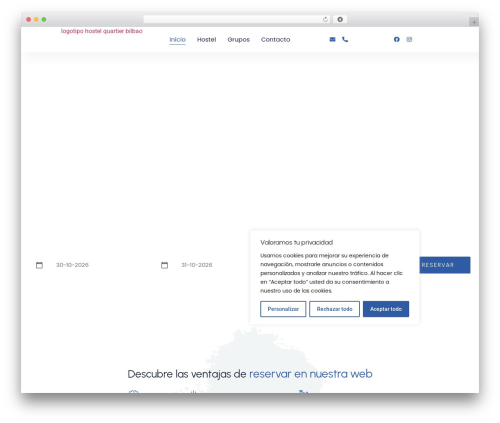This screenshot has width=500, height=423.
Task: Click the Rechazar todo button
Action: (334, 309)
